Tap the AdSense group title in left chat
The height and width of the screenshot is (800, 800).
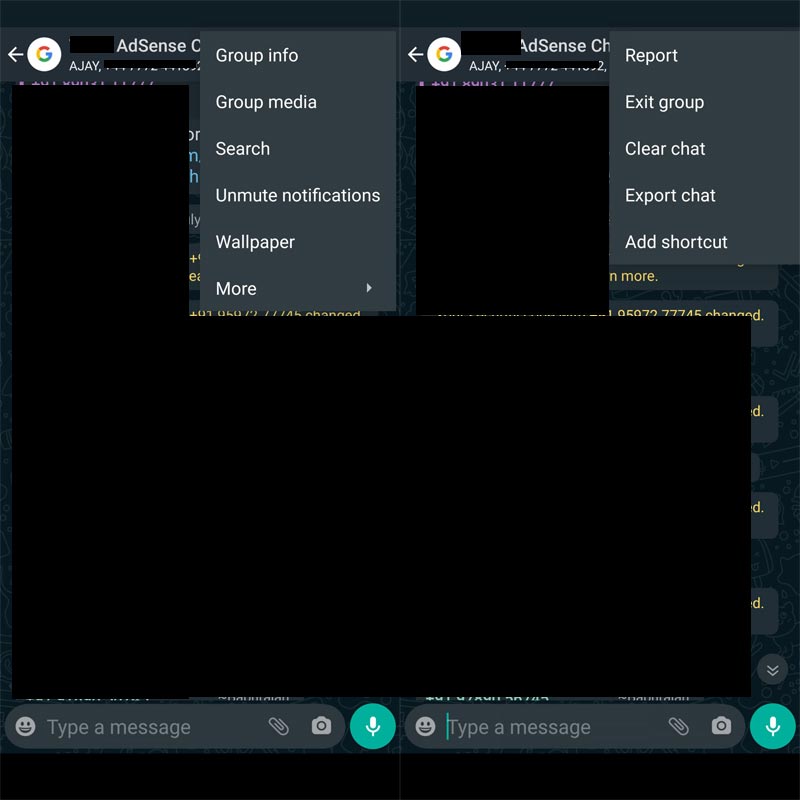coord(158,45)
